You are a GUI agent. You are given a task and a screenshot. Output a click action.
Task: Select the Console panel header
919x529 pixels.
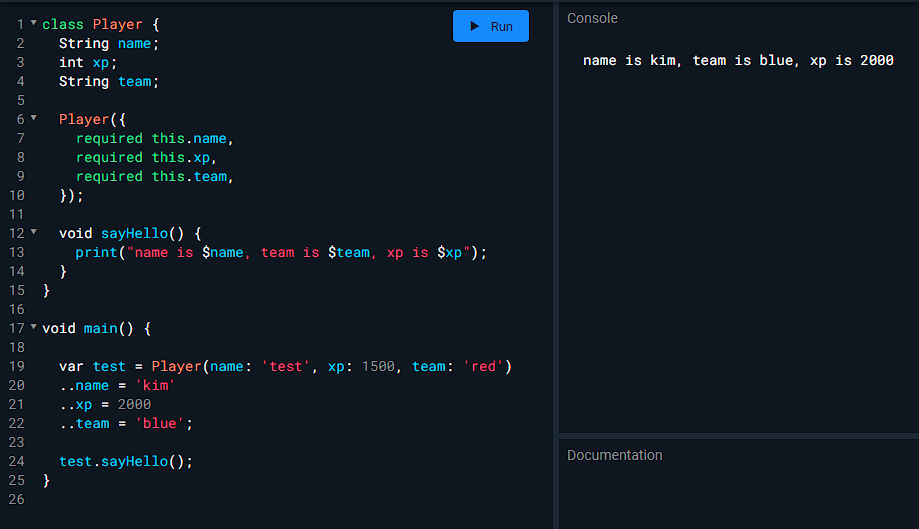(x=592, y=18)
